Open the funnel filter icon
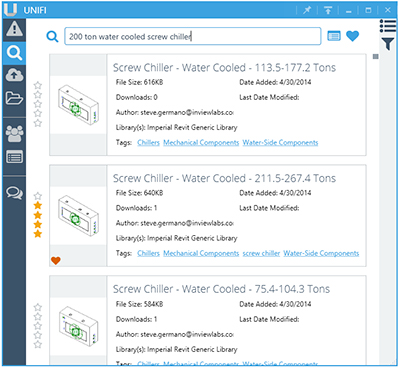The width and height of the screenshot is (400, 368). click(x=388, y=44)
